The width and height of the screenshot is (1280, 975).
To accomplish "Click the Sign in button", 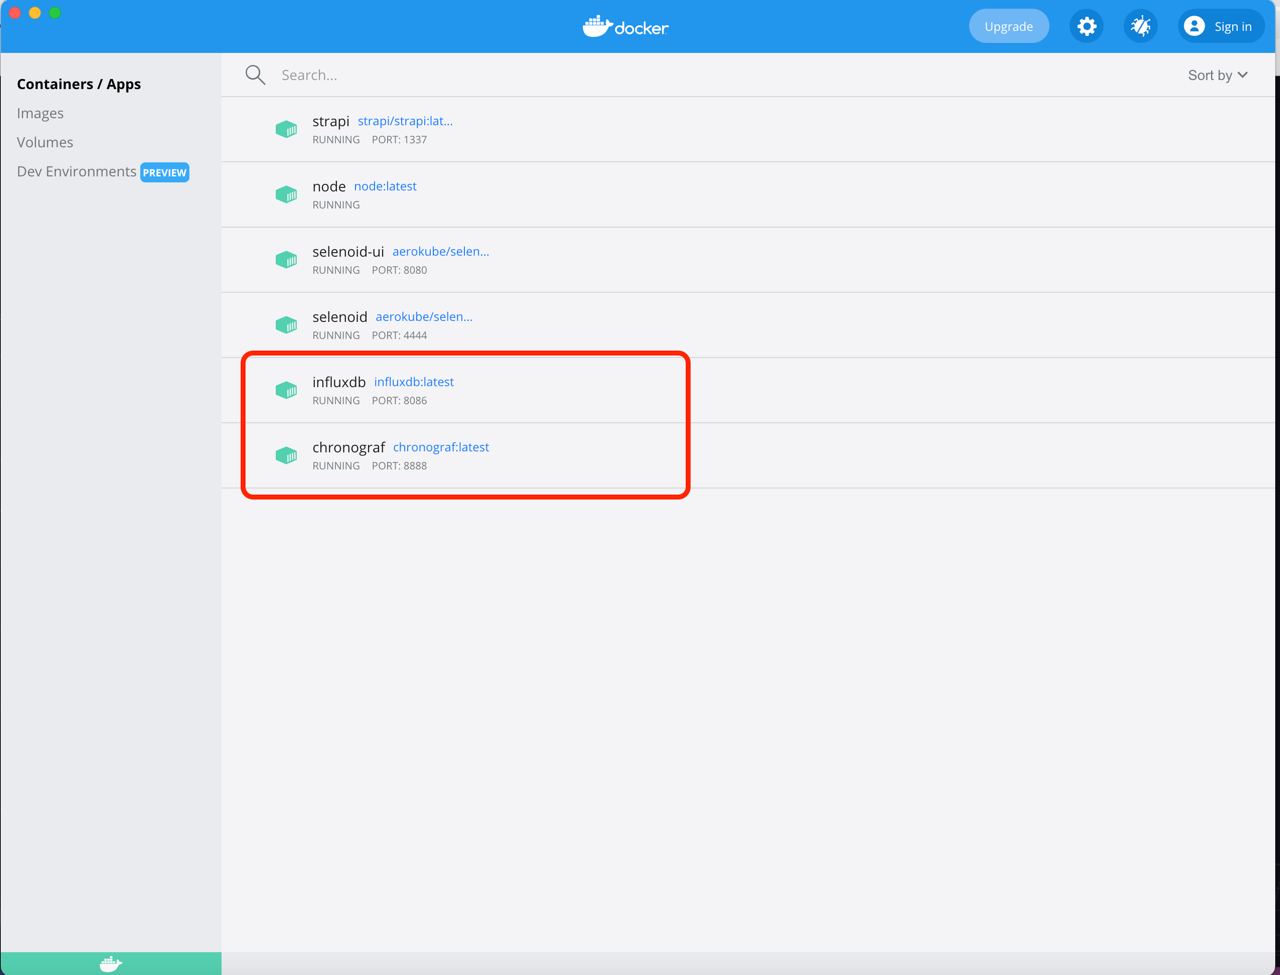I will pos(1221,26).
